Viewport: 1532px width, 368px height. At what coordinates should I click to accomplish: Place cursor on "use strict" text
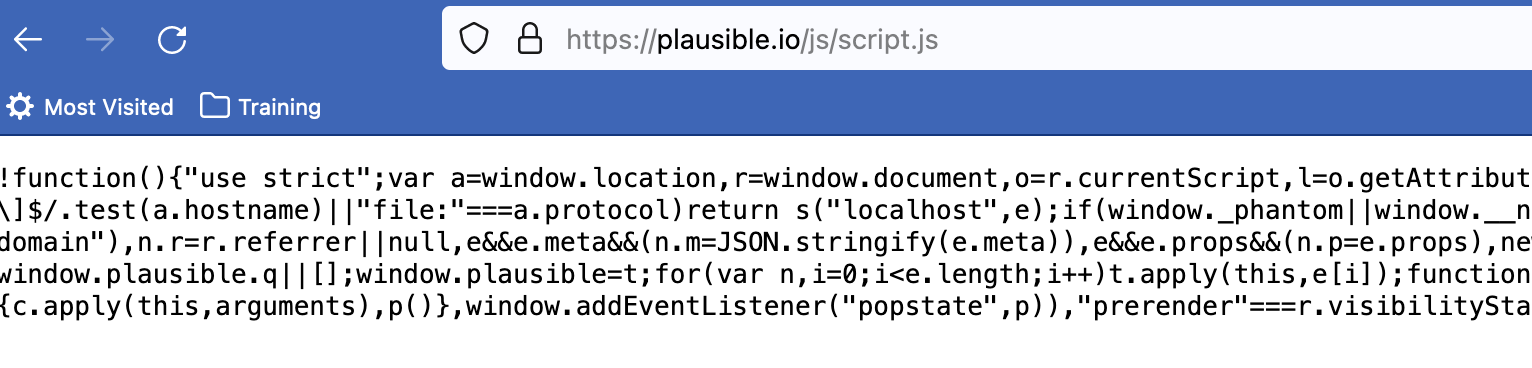pos(282,179)
